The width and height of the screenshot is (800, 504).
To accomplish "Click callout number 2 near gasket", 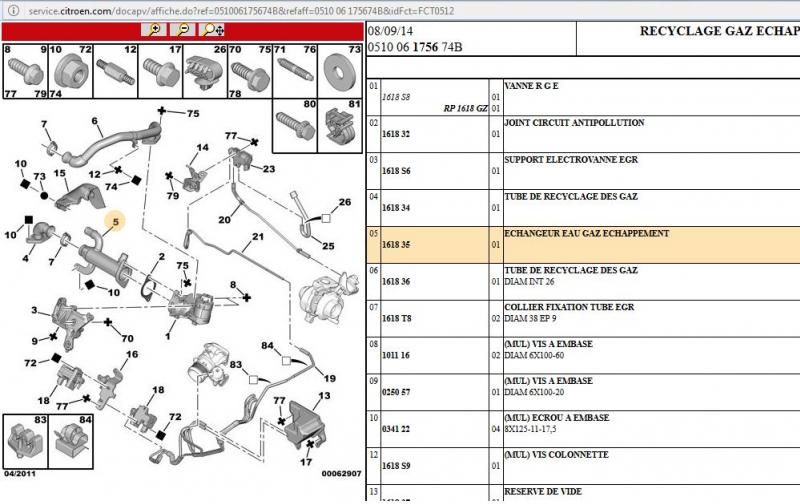I will coord(162,257).
